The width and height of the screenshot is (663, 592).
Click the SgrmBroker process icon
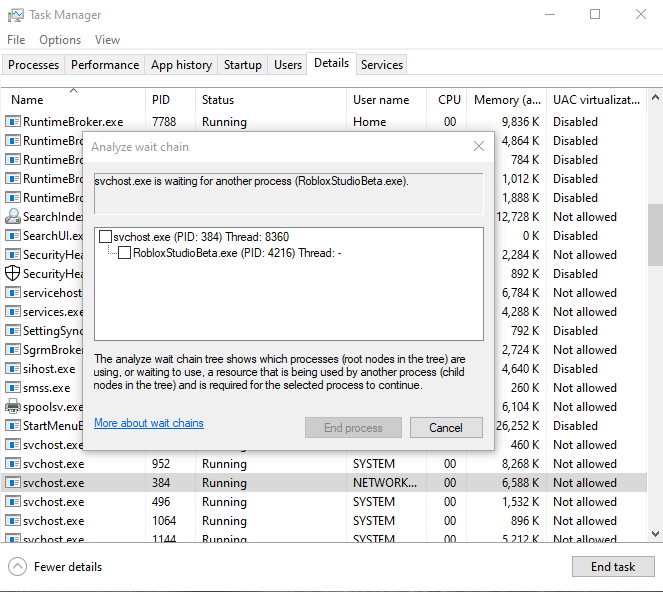tap(13, 350)
